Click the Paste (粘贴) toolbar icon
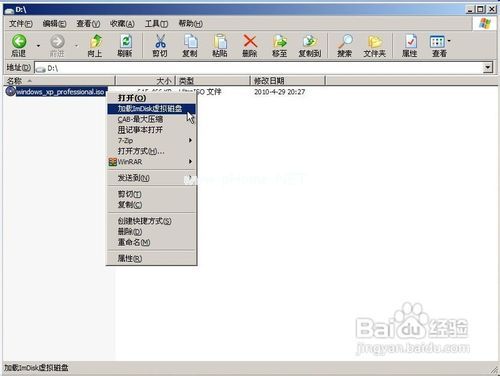Viewport: 500px width, 376px height. (220, 42)
